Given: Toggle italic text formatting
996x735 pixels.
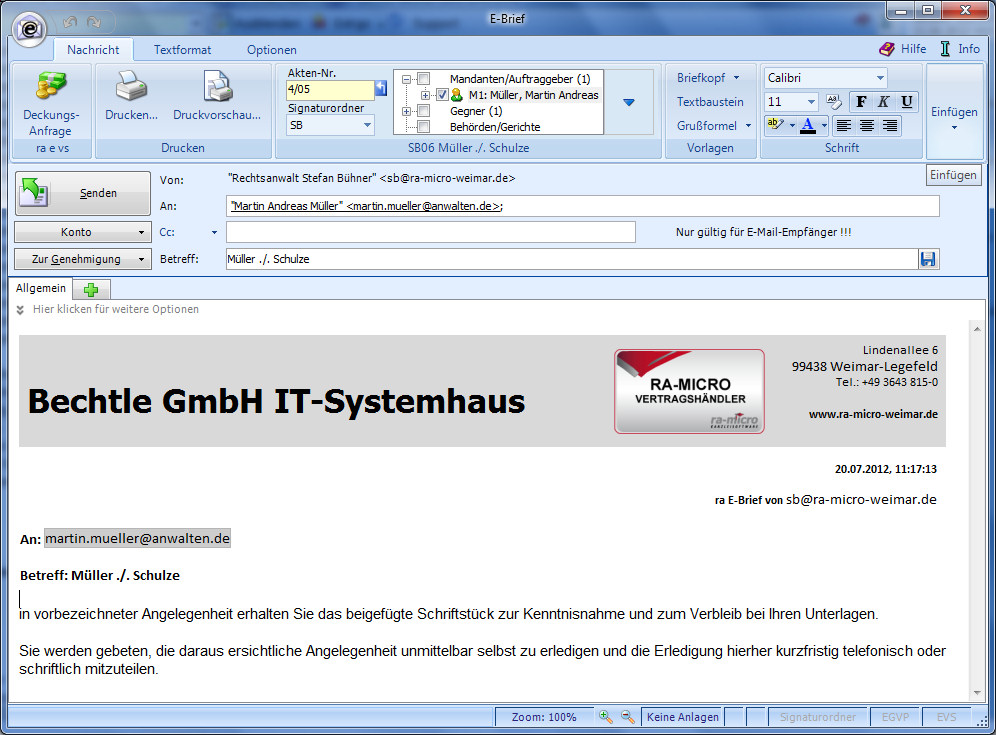Looking at the screenshot, I should pyautogui.click(x=883, y=102).
